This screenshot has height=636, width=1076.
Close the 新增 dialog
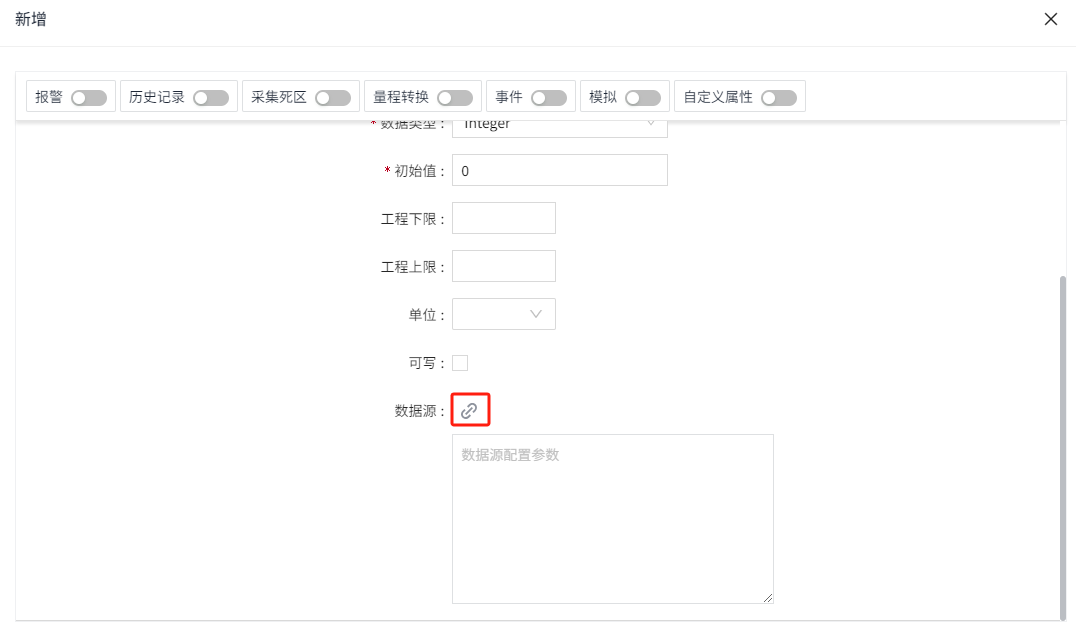(x=1051, y=19)
